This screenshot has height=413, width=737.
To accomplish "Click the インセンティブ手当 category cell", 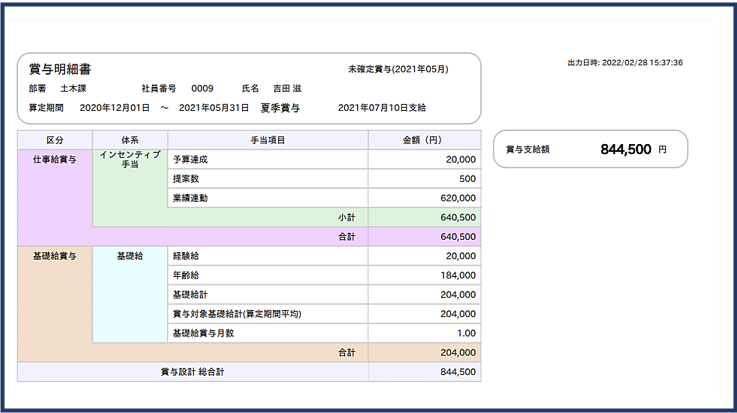I will pyautogui.click(x=129, y=160).
